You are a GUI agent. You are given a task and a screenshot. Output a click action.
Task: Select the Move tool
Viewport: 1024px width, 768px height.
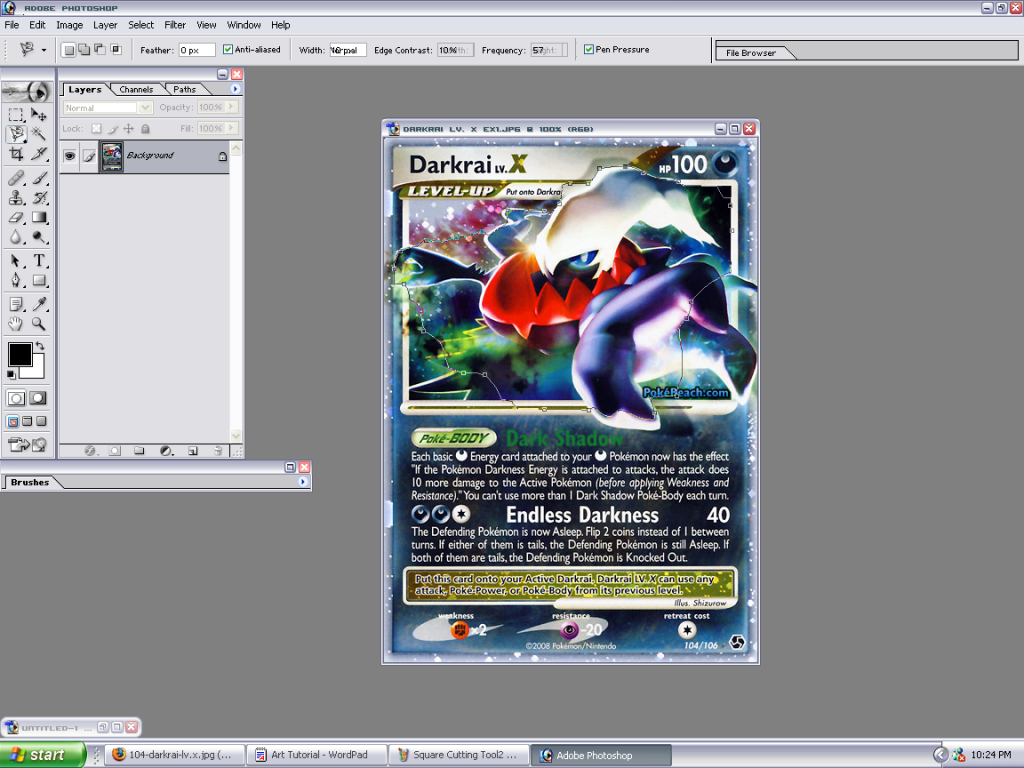tap(39, 115)
